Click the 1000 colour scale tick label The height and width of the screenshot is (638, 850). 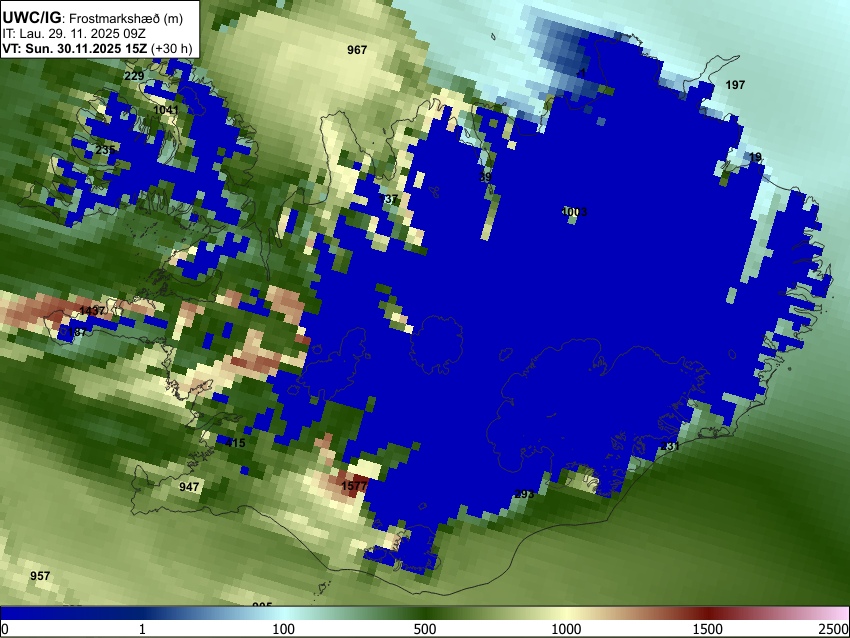[x=566, y=629]
